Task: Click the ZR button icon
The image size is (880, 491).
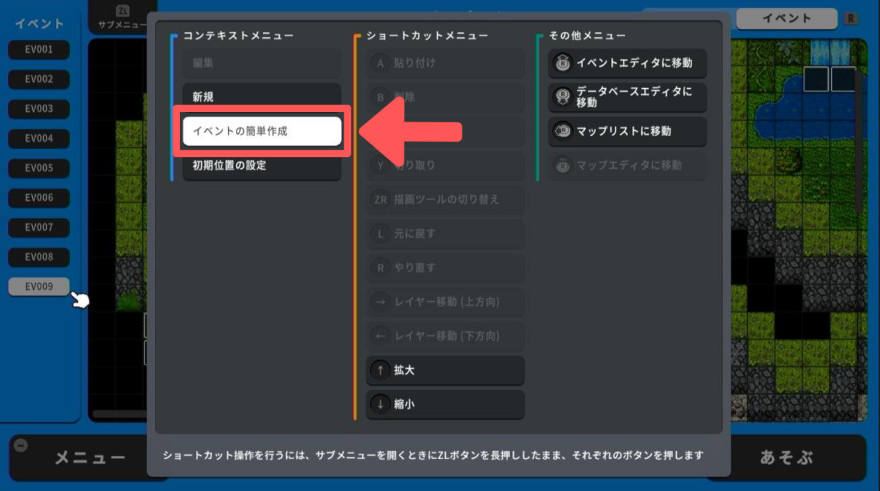Action: point(381,200)
